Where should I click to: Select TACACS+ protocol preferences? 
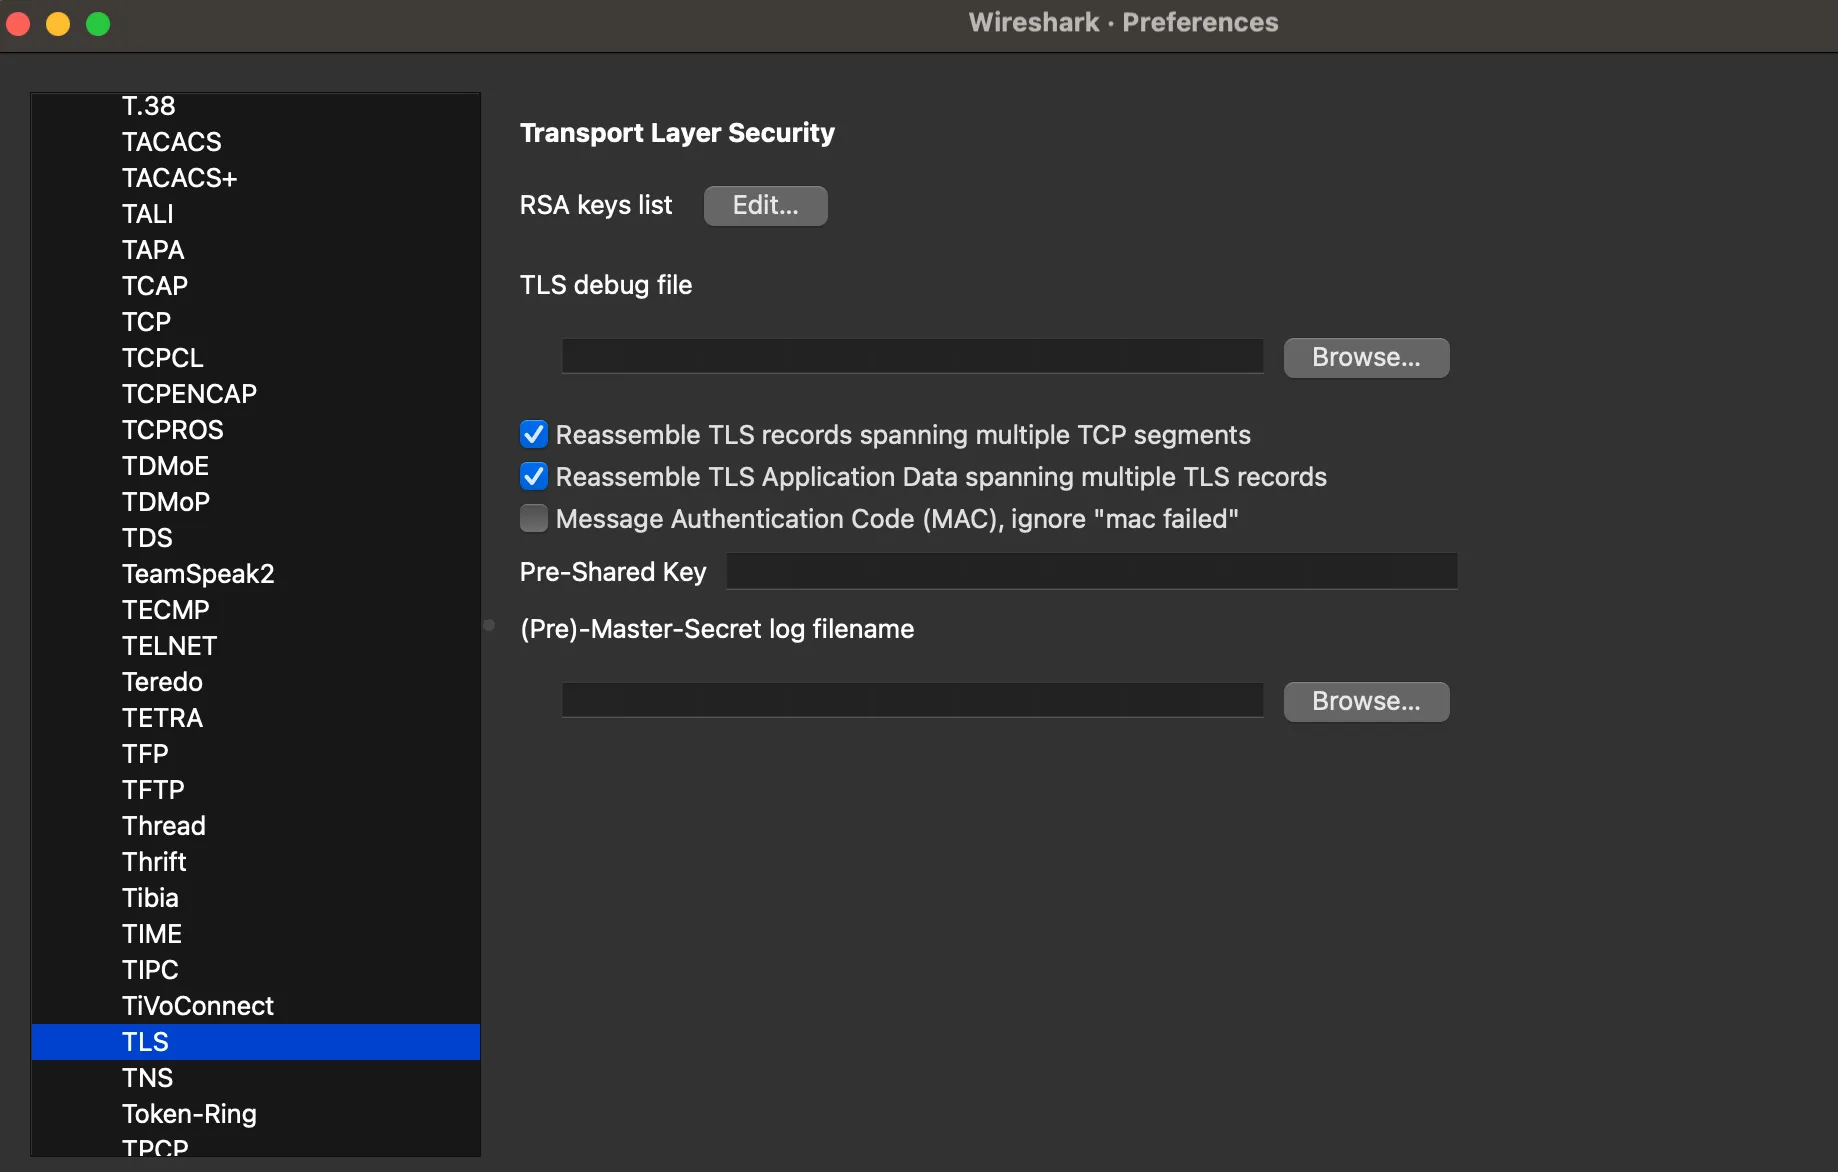tap(179, 178)
